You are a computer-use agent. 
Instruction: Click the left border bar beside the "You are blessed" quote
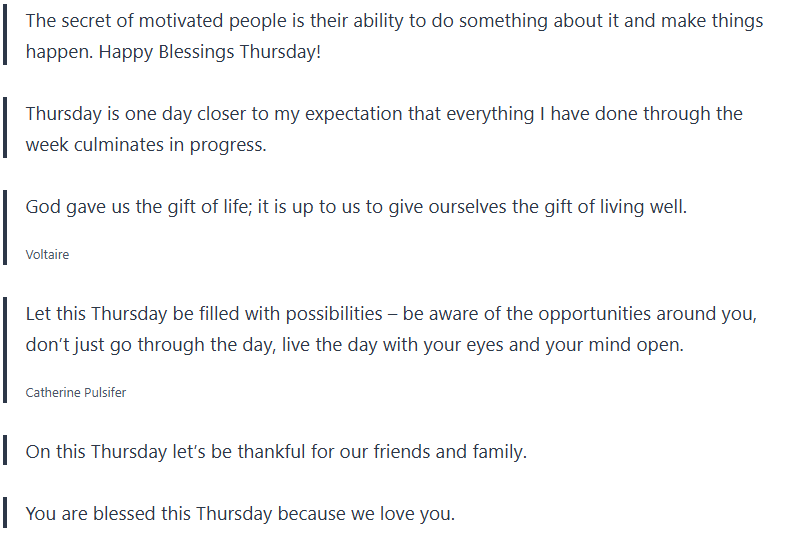[x=5, y=514]
